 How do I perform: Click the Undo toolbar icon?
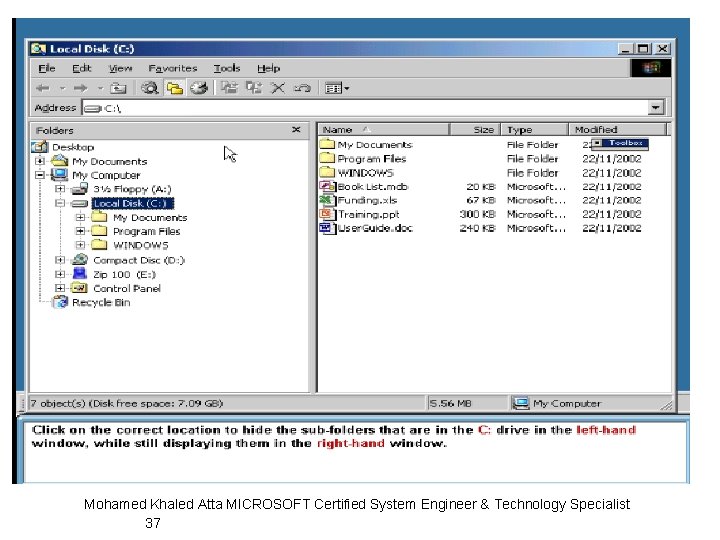click(302, 88)
